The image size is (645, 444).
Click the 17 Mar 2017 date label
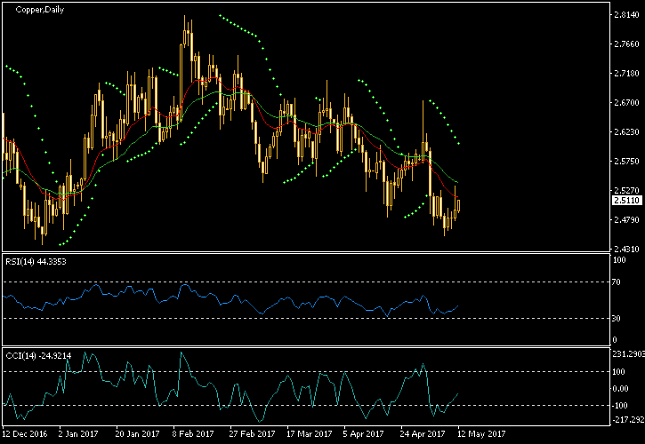[309, 434]
